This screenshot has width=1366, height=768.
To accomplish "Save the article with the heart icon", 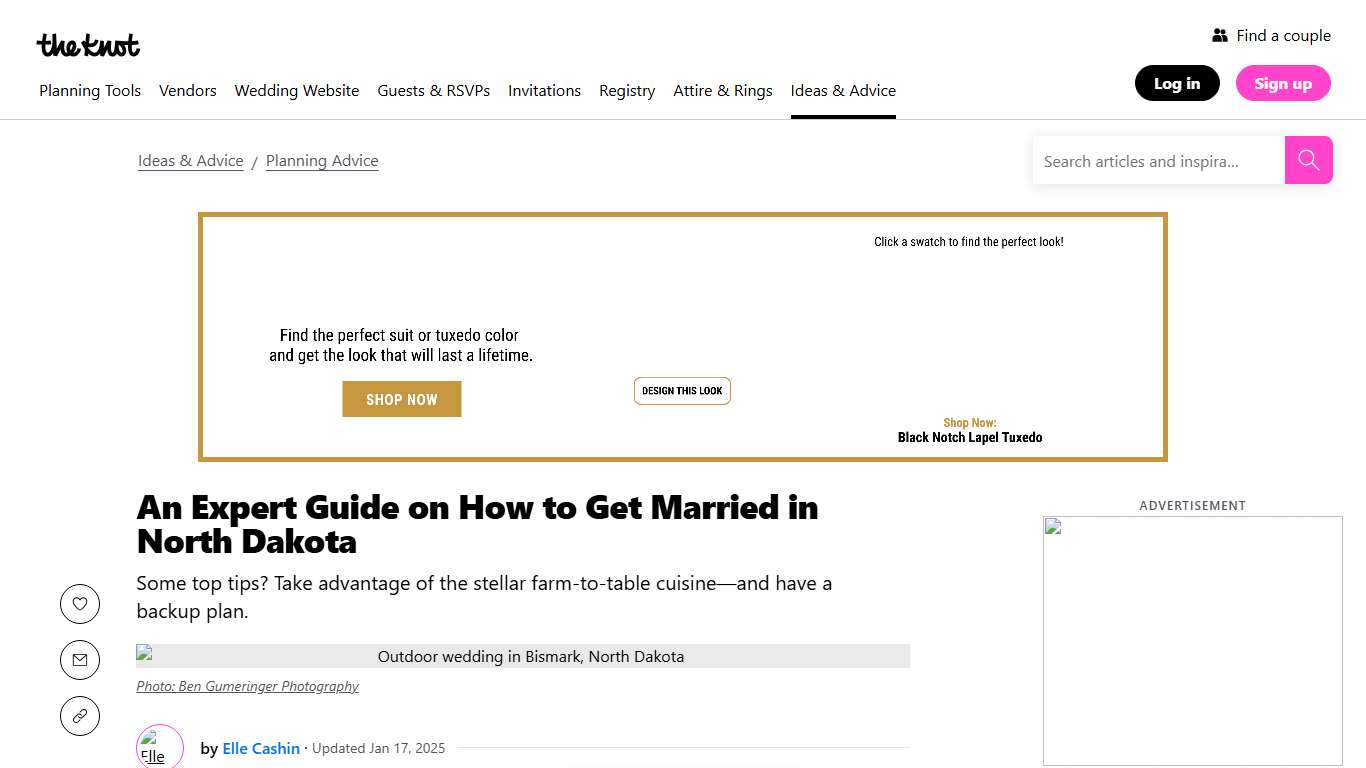I will pos(80,604).
